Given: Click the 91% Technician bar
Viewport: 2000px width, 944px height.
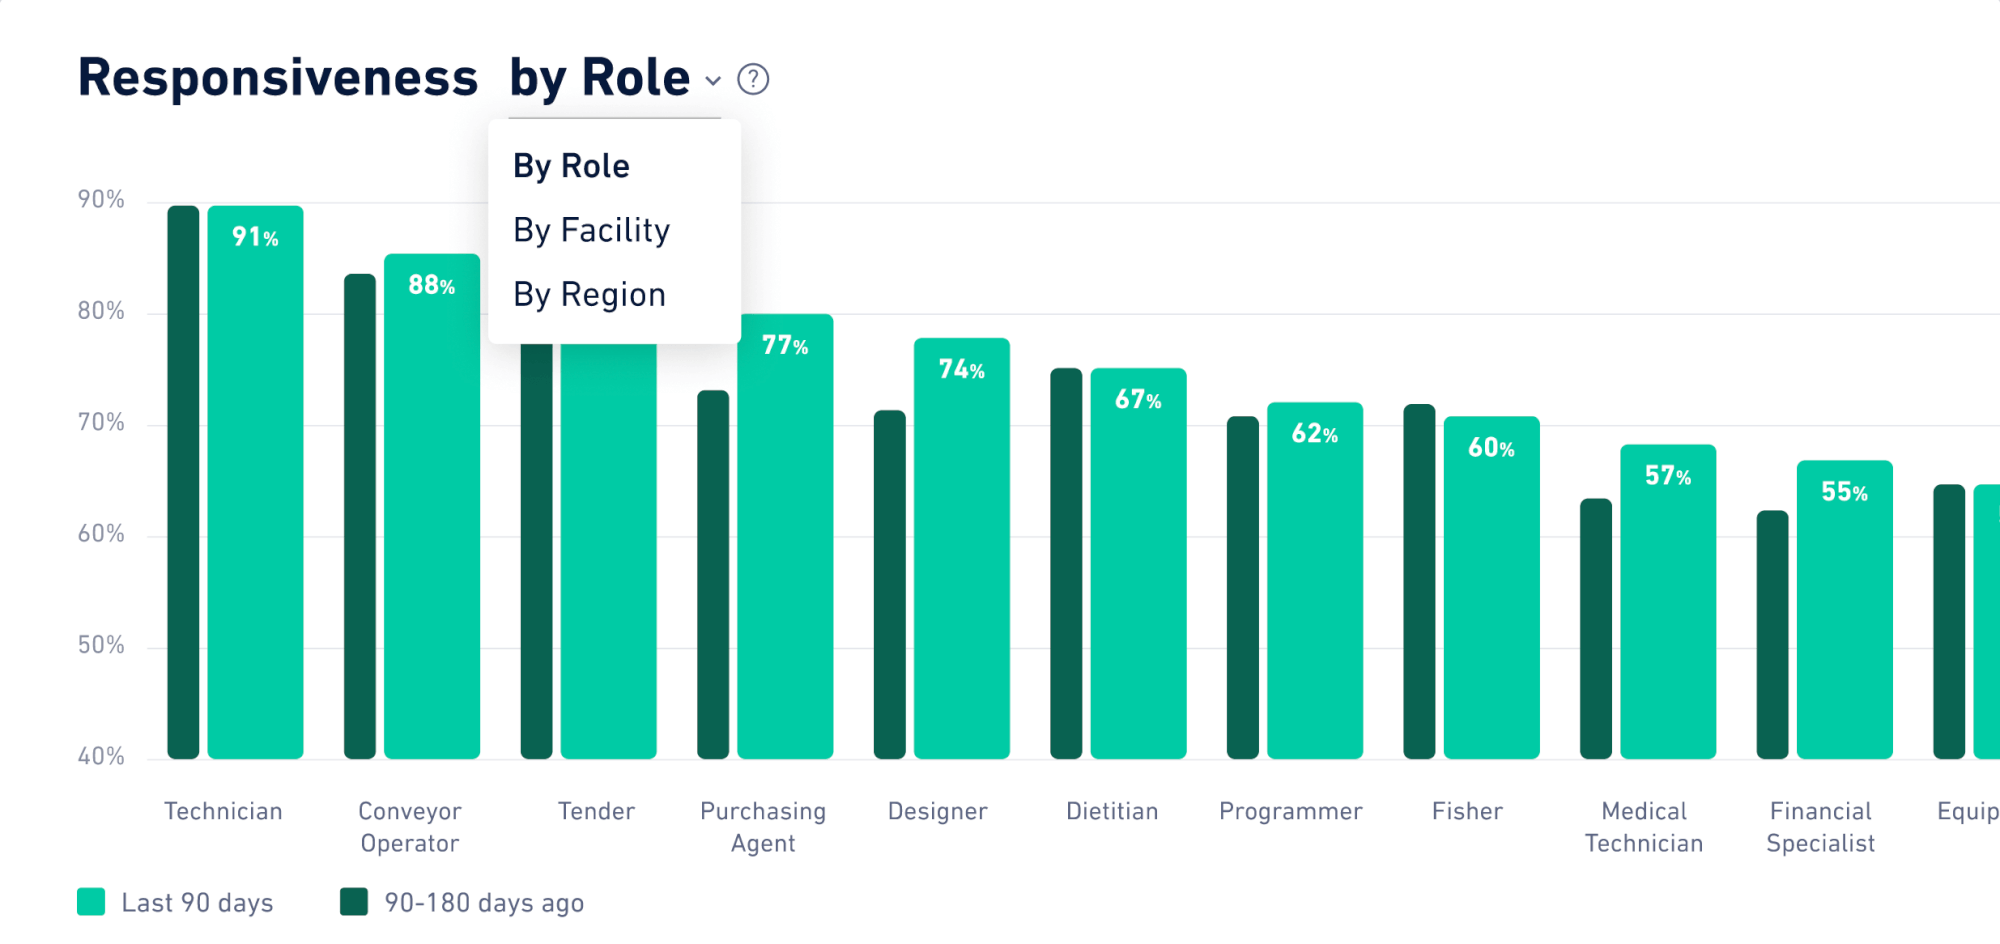Looking at the screenshot, I should [255, 480].
